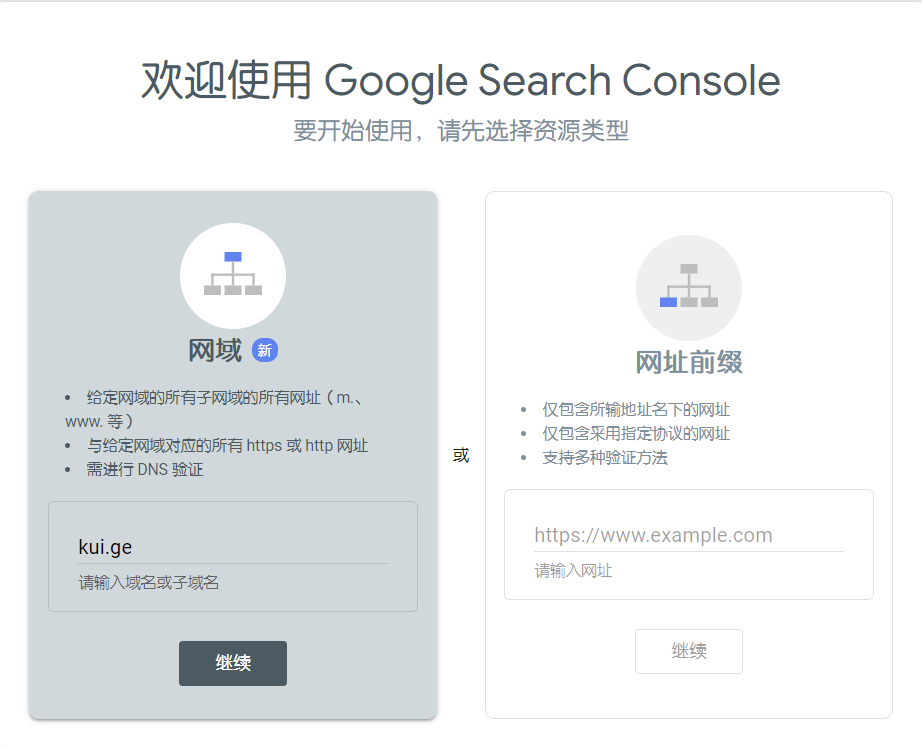The height and width of the screenshot is (749, 922).
Task: Click the 需进行 DNS 验证 bullet text
Action: click(145, 470)
